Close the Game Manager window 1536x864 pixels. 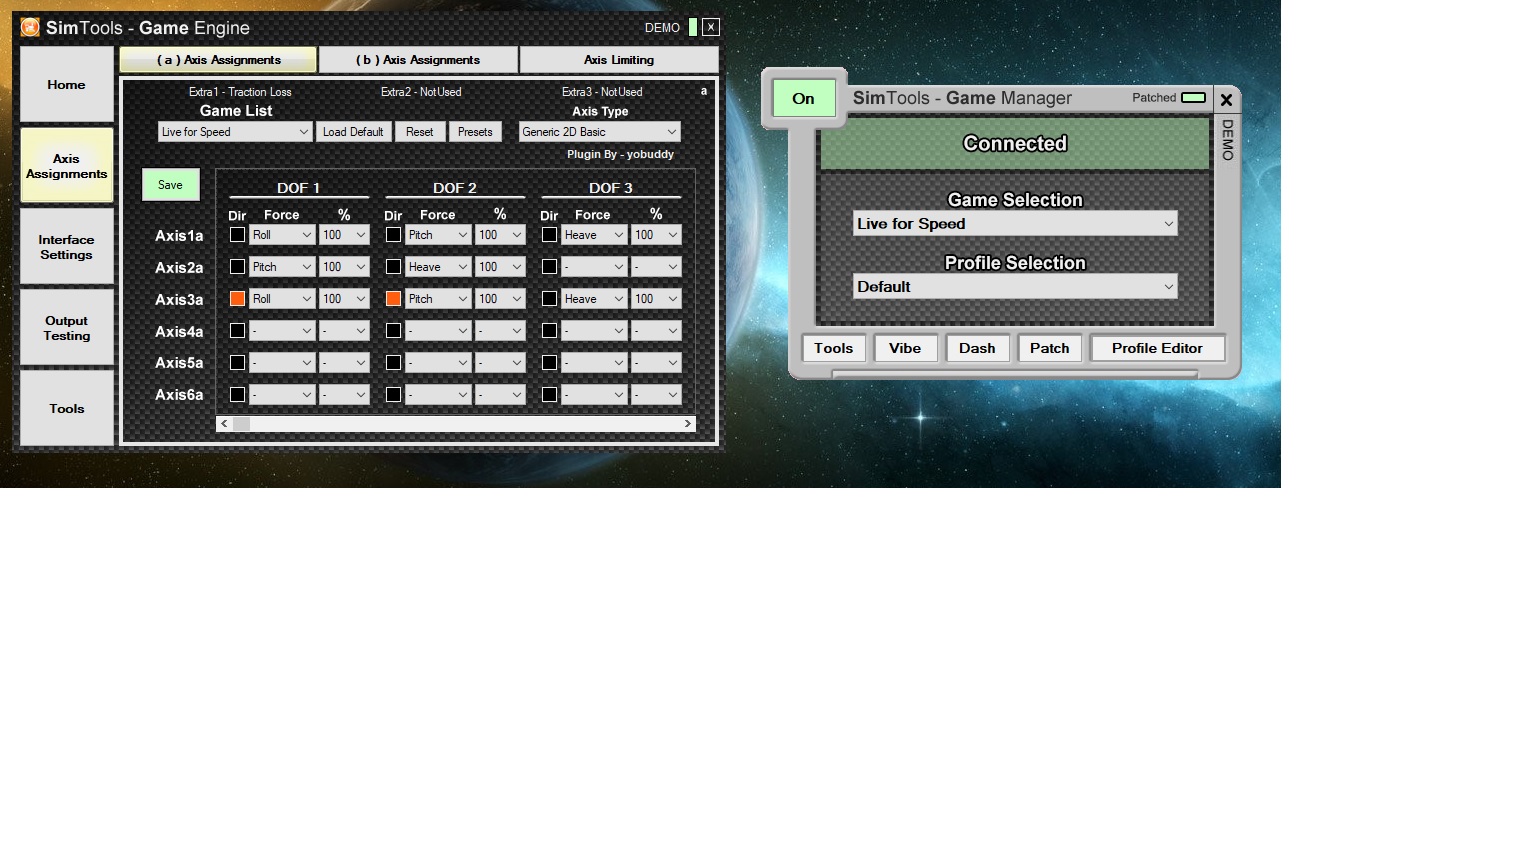click(1226, 100)
